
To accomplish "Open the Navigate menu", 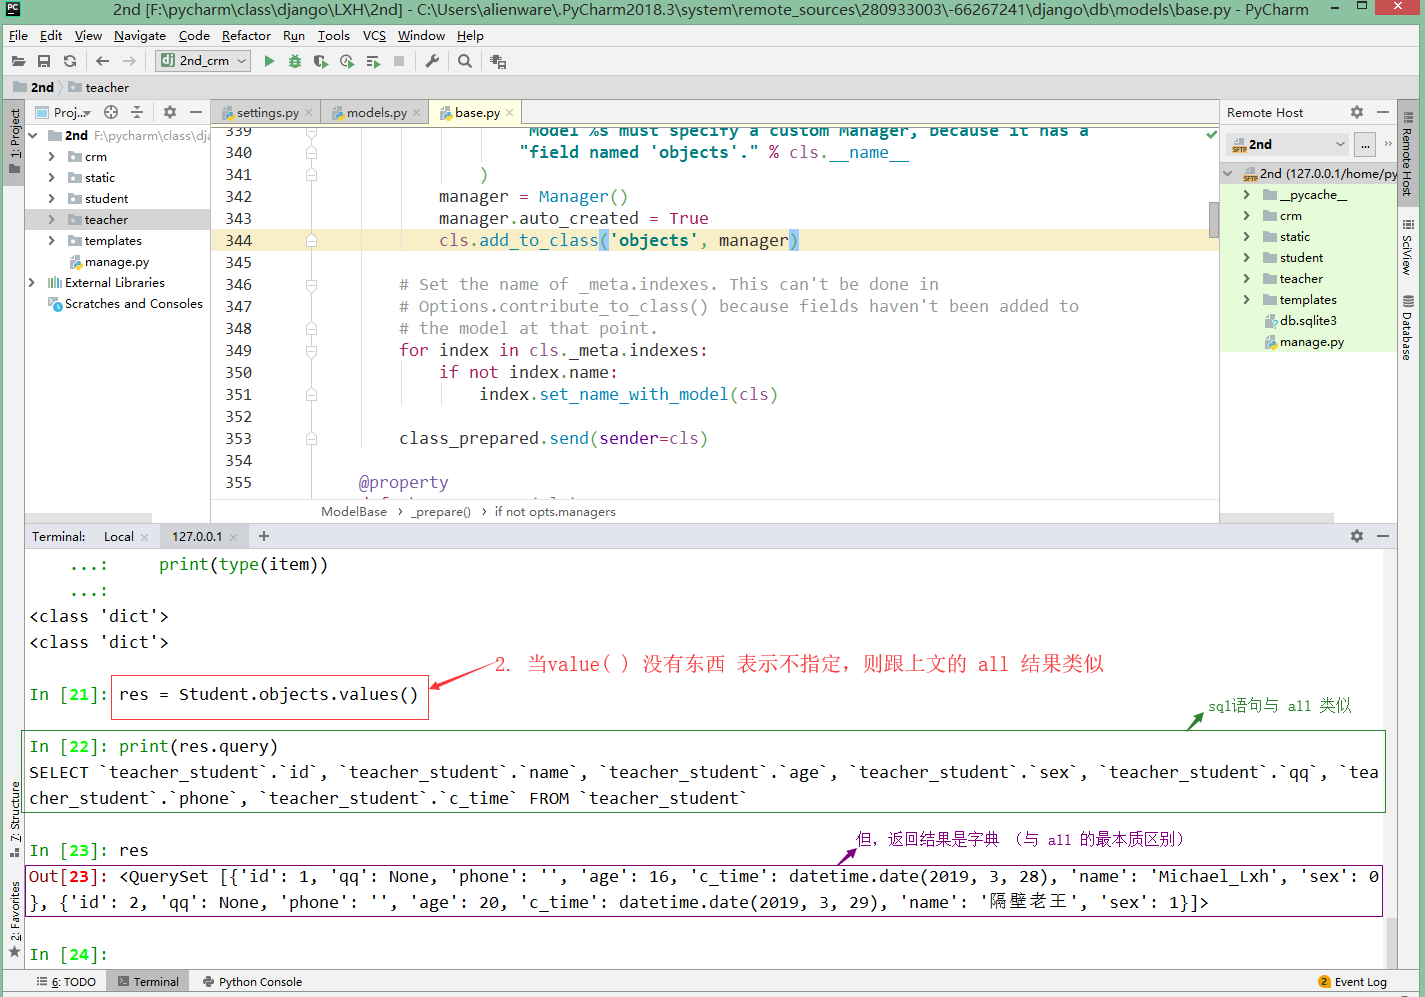I will 140,36.
